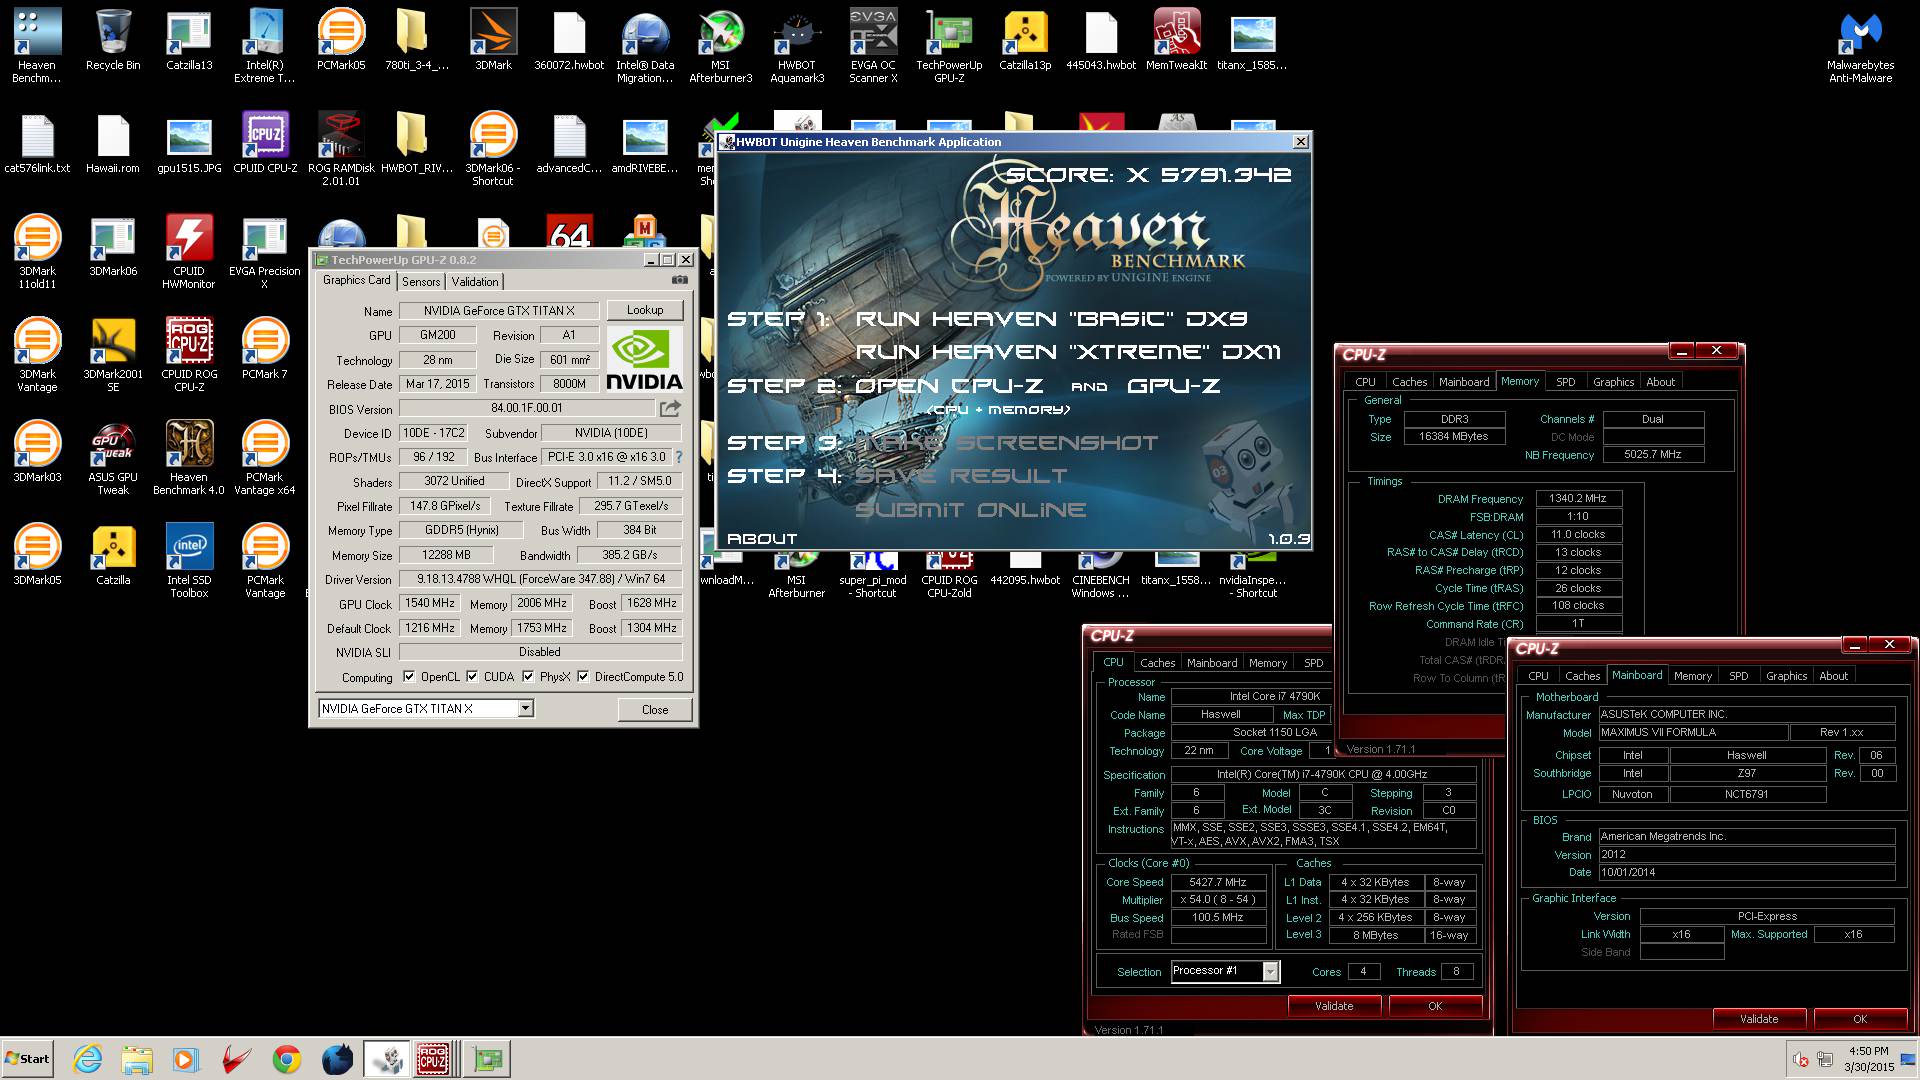Open the GPU selection dropdown in GPU-Z
Viewport: 1920px width, 1080px height.
(525, 709)
